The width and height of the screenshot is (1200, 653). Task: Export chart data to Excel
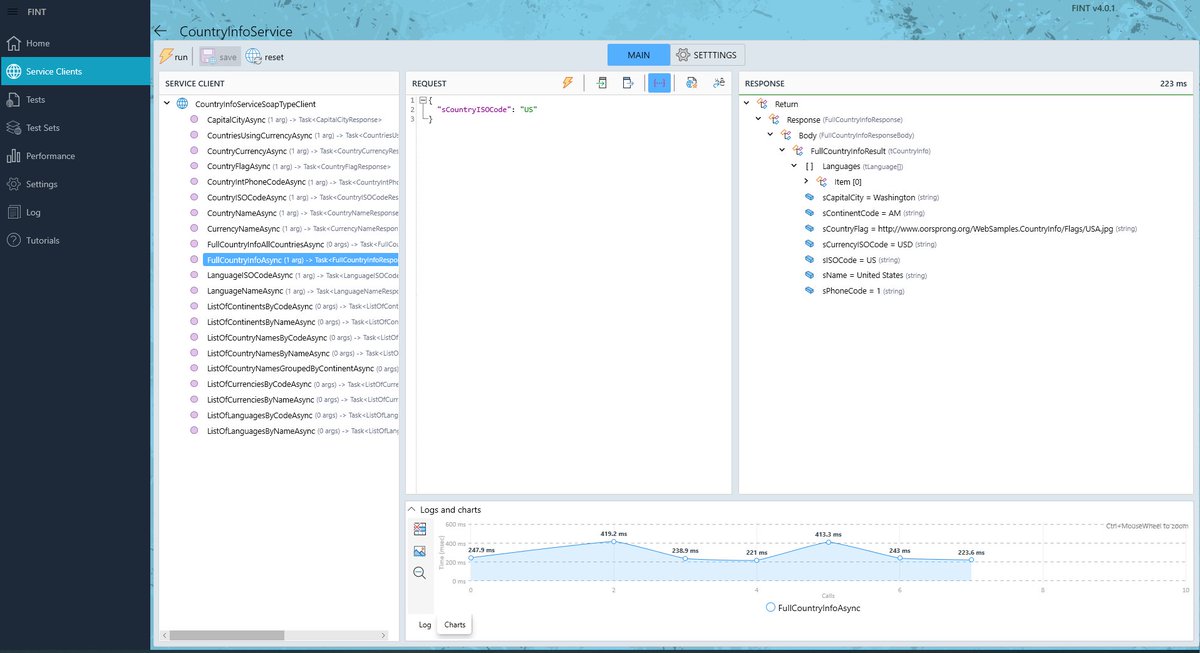pos(419,527)
